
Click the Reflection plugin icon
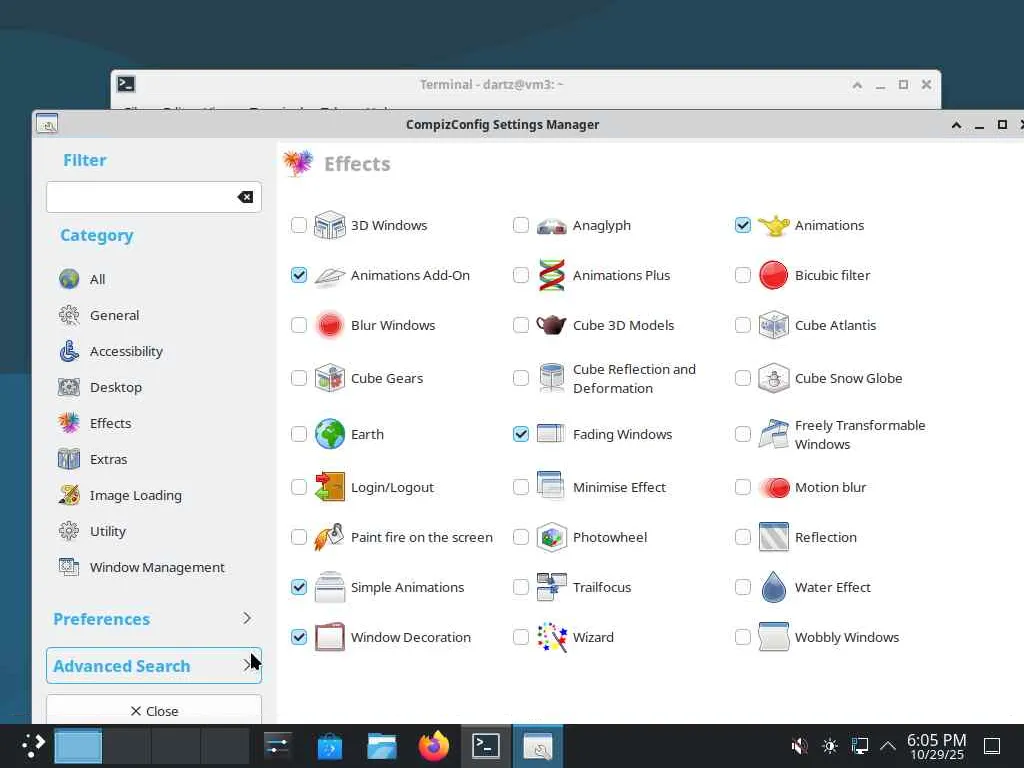[773, 537]
